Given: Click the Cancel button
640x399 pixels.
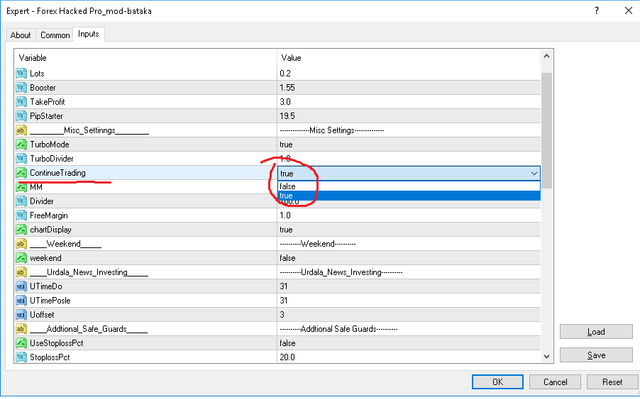Looking at the screenshot, I should pyautogui.click(x=555, y=382).
